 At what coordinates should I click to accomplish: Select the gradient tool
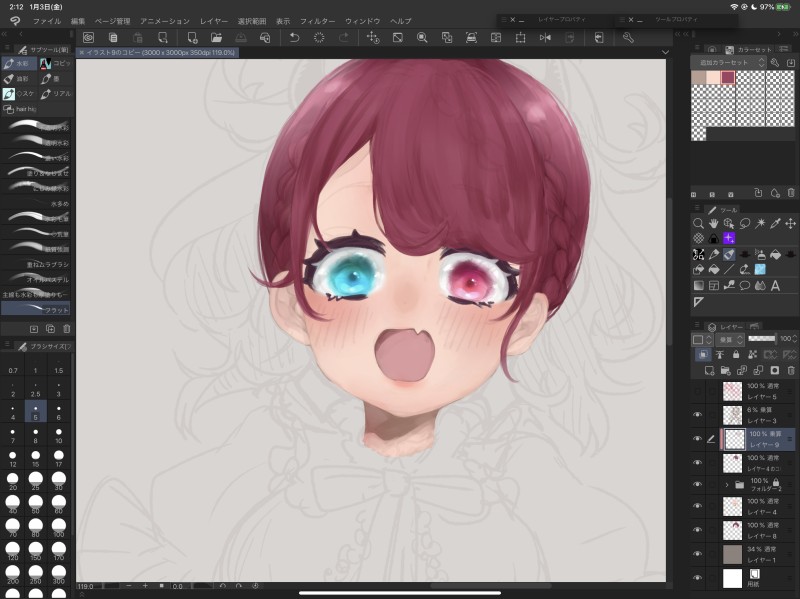click(698, 286)
